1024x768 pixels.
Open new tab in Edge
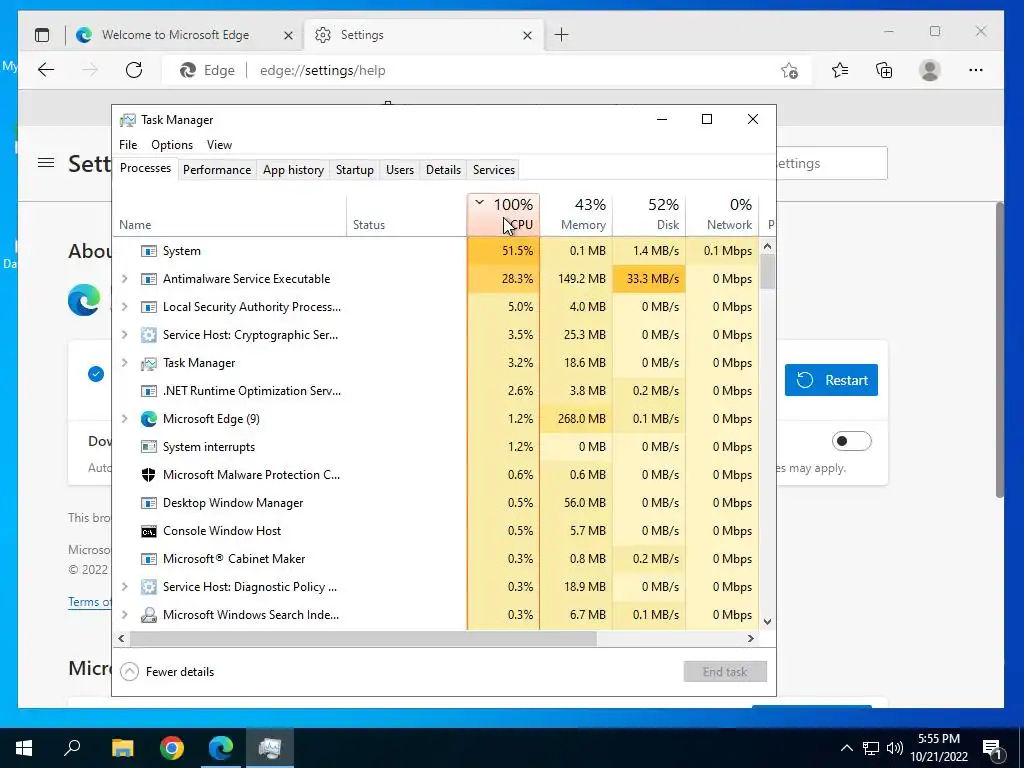point(561,35)
